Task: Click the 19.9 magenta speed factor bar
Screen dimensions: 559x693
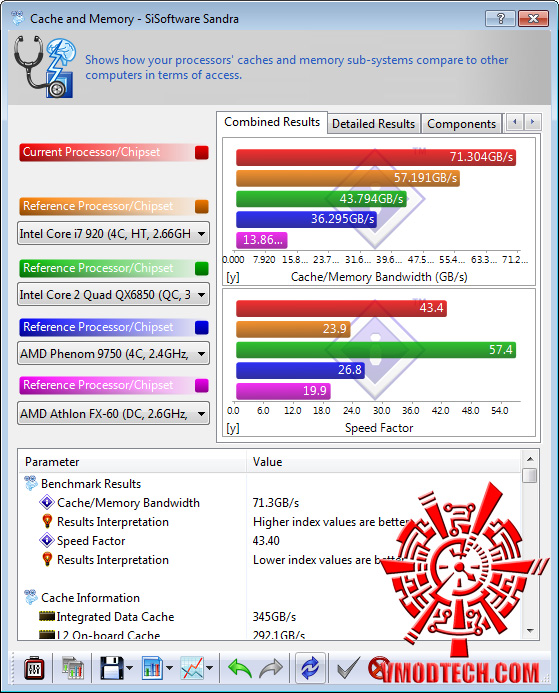Action: [283, 391]
